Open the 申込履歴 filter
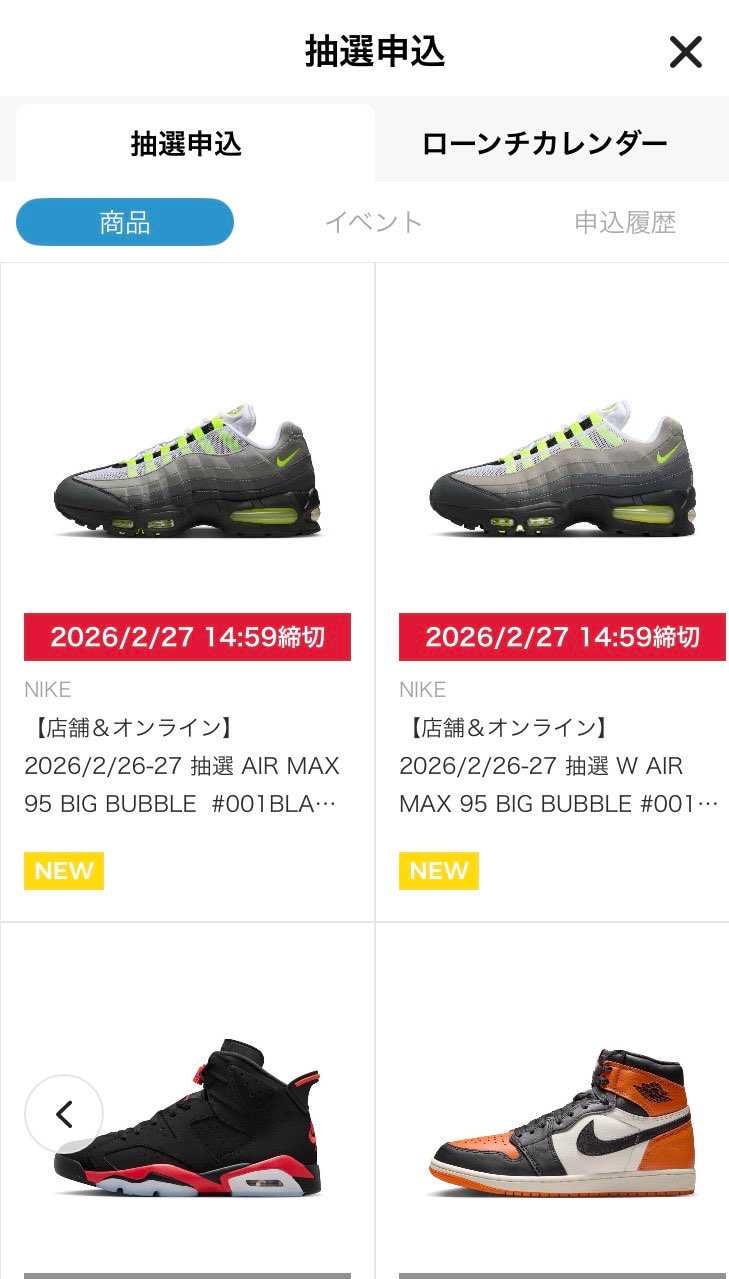Screen dimensions: 729x1279 (x=625, y=222)
